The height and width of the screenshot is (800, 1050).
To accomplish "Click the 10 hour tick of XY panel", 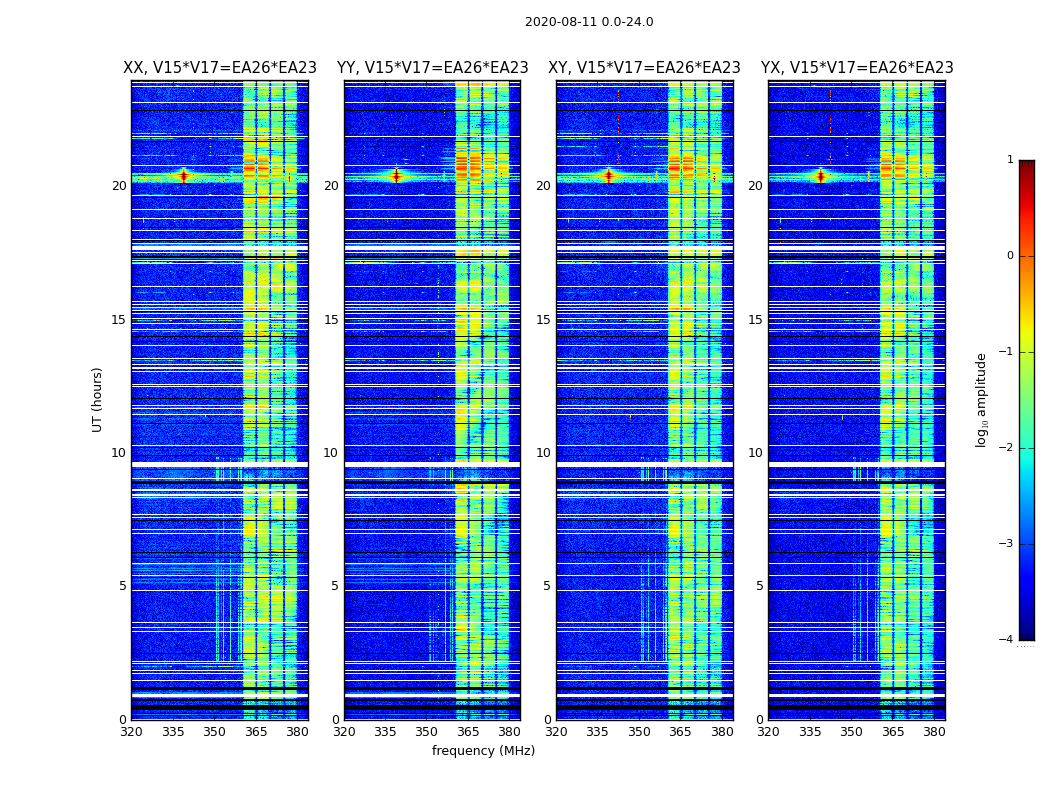I will (x=544, y=453).
